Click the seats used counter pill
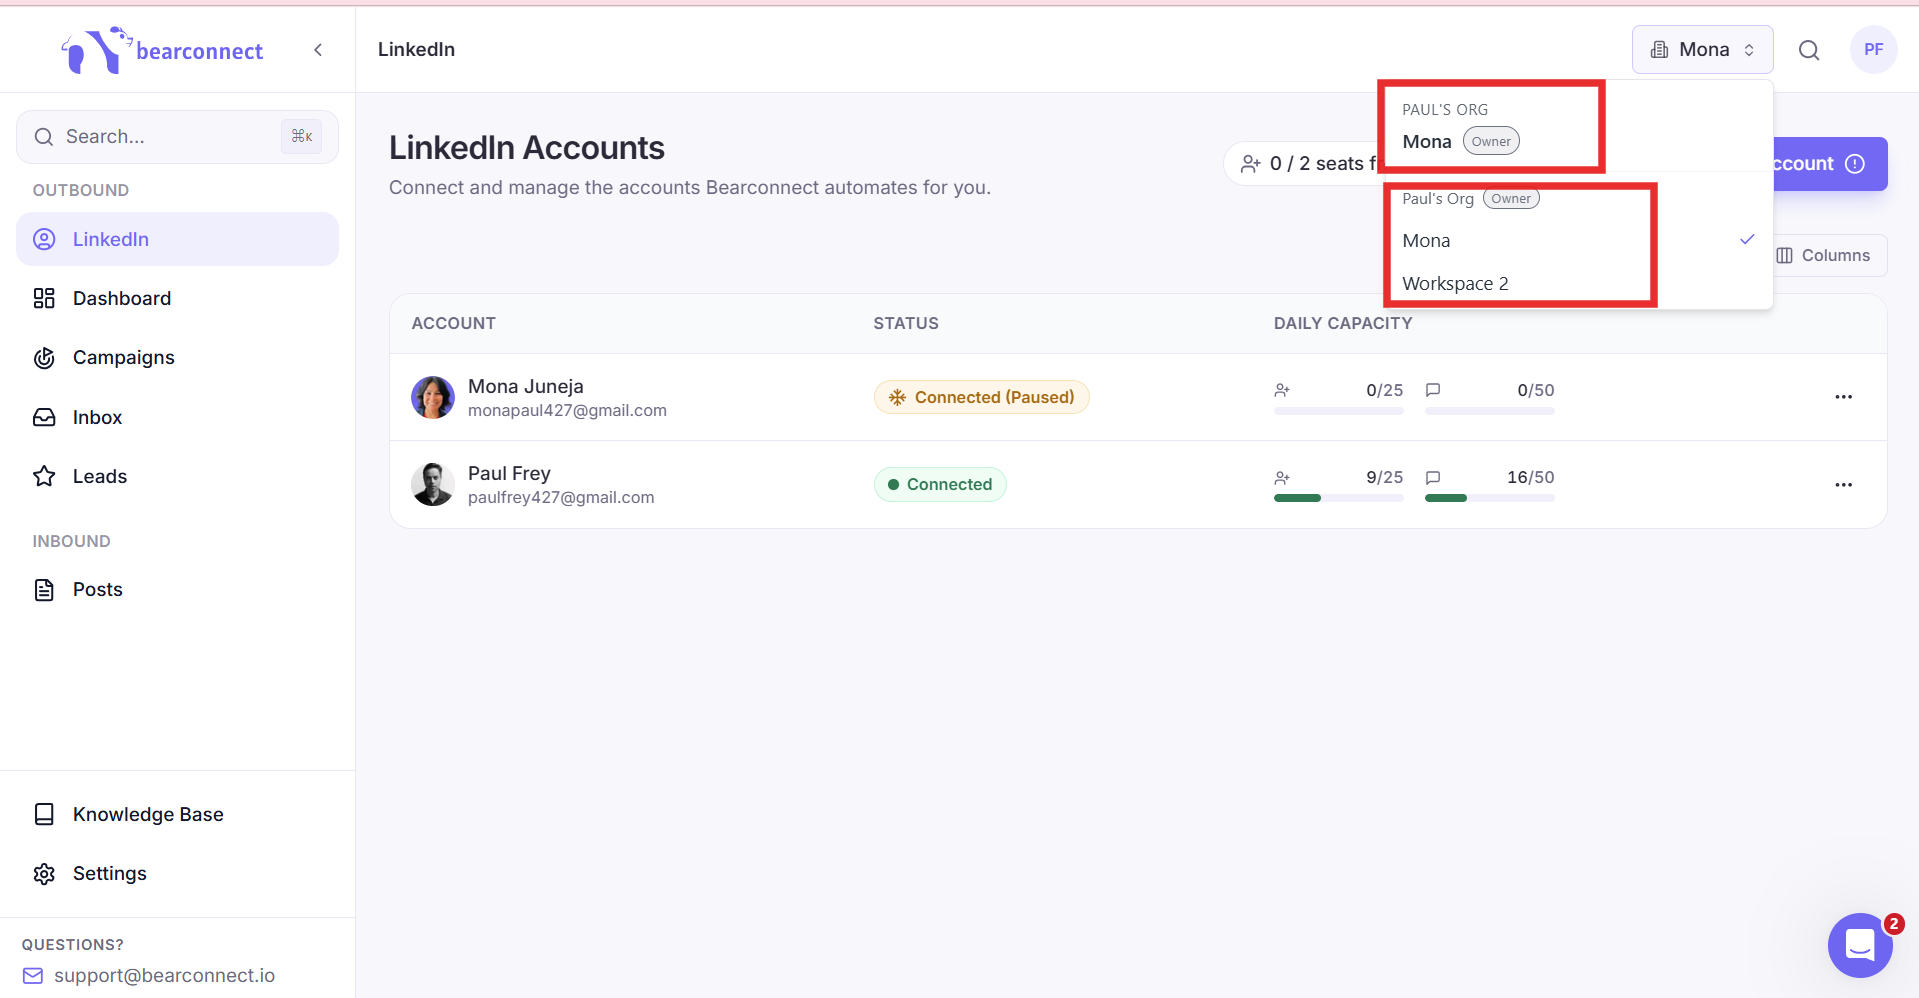 pyautogui.click(x=1302, y=164)
